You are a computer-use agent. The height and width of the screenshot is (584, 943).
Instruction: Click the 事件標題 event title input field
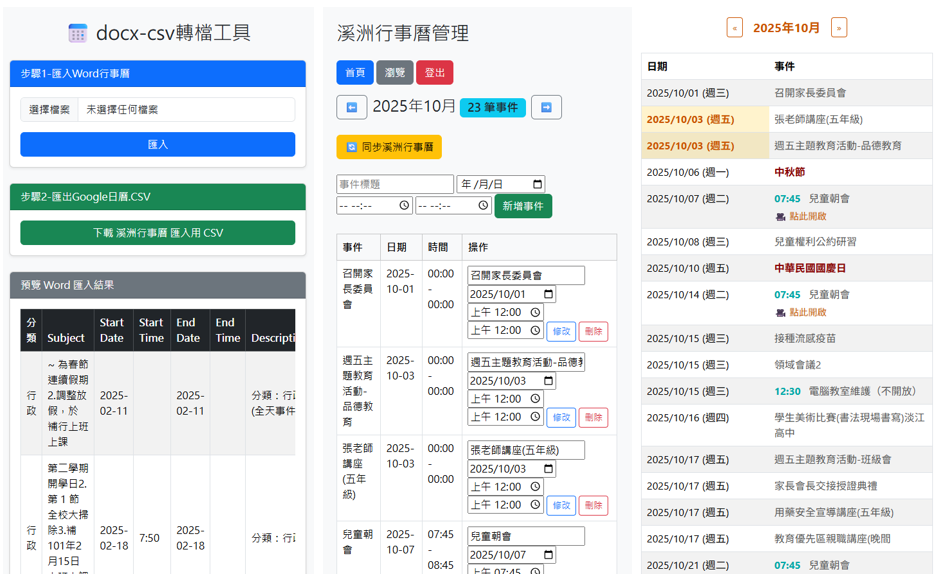395,184
